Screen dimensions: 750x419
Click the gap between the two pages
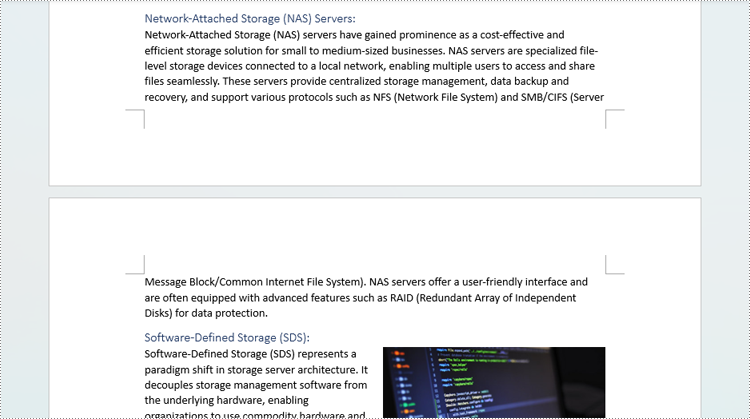375,192
